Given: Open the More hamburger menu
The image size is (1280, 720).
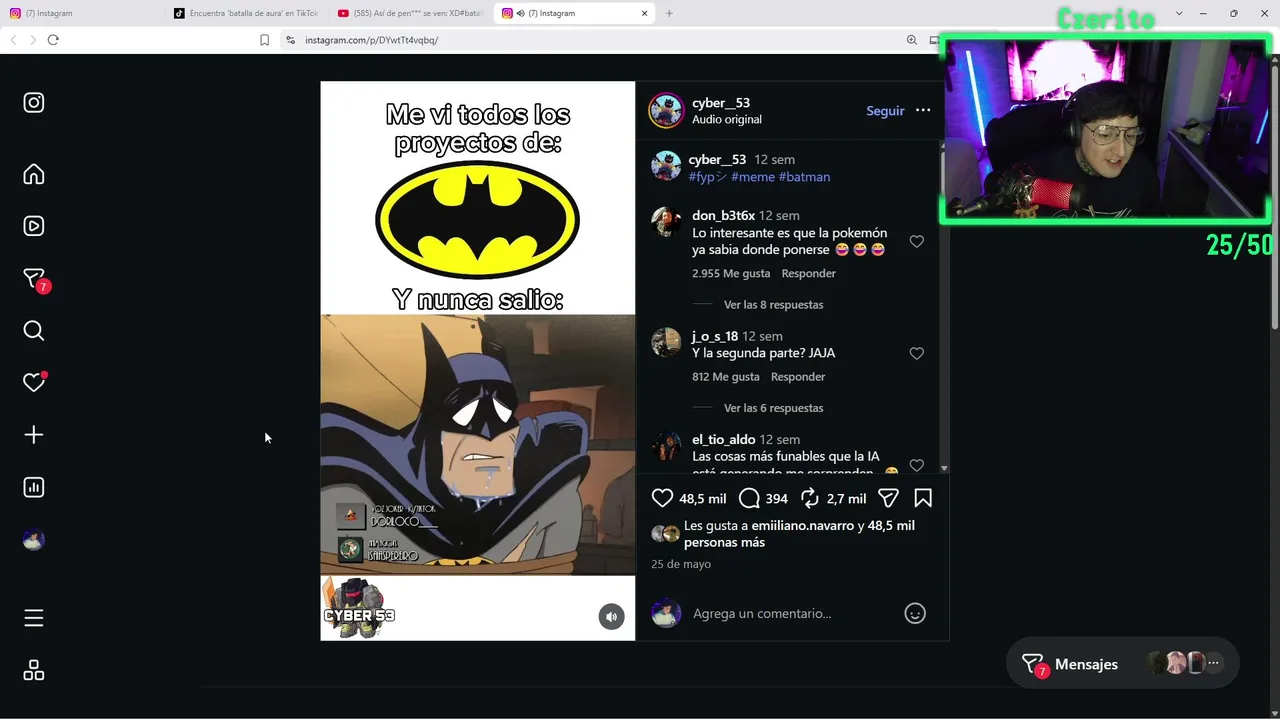Looking at the screenshot, I should pos(34,618).
